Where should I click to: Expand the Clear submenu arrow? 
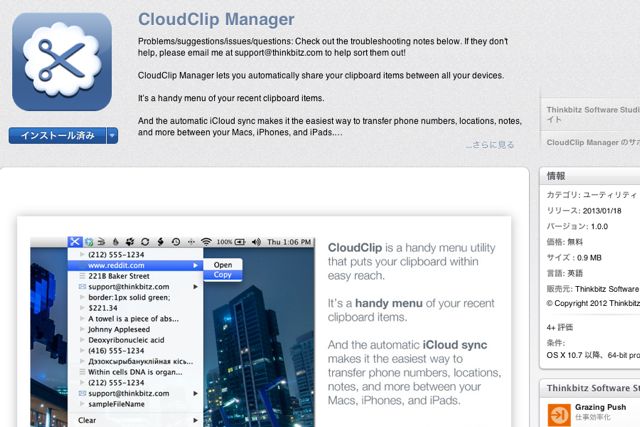tap(196, 420)
